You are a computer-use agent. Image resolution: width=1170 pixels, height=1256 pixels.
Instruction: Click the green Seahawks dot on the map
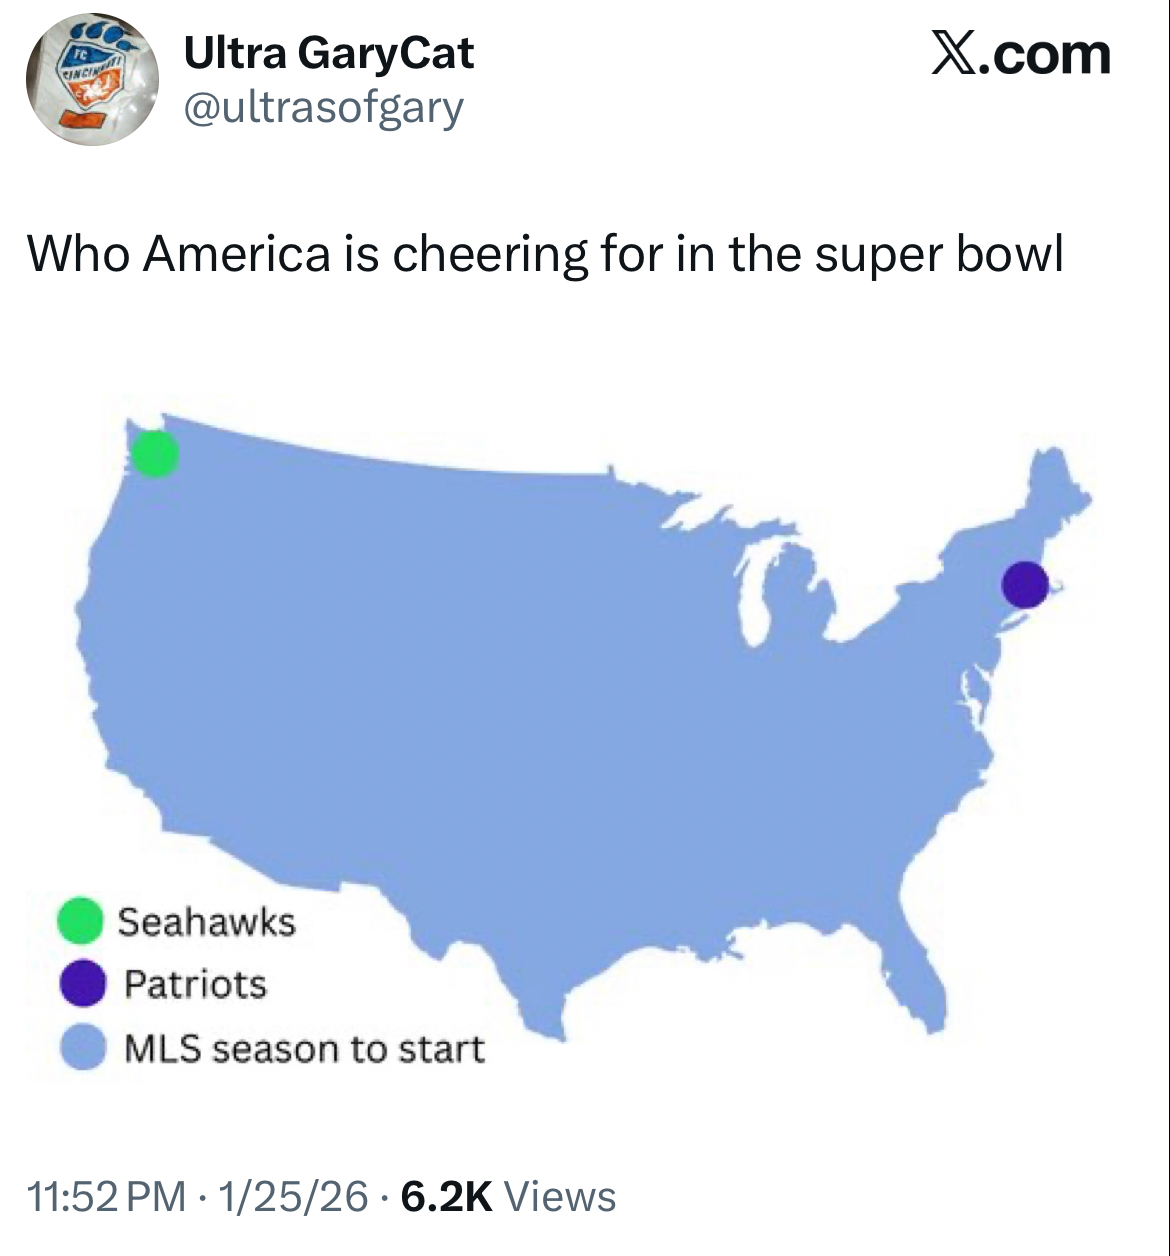pos(155,454)
